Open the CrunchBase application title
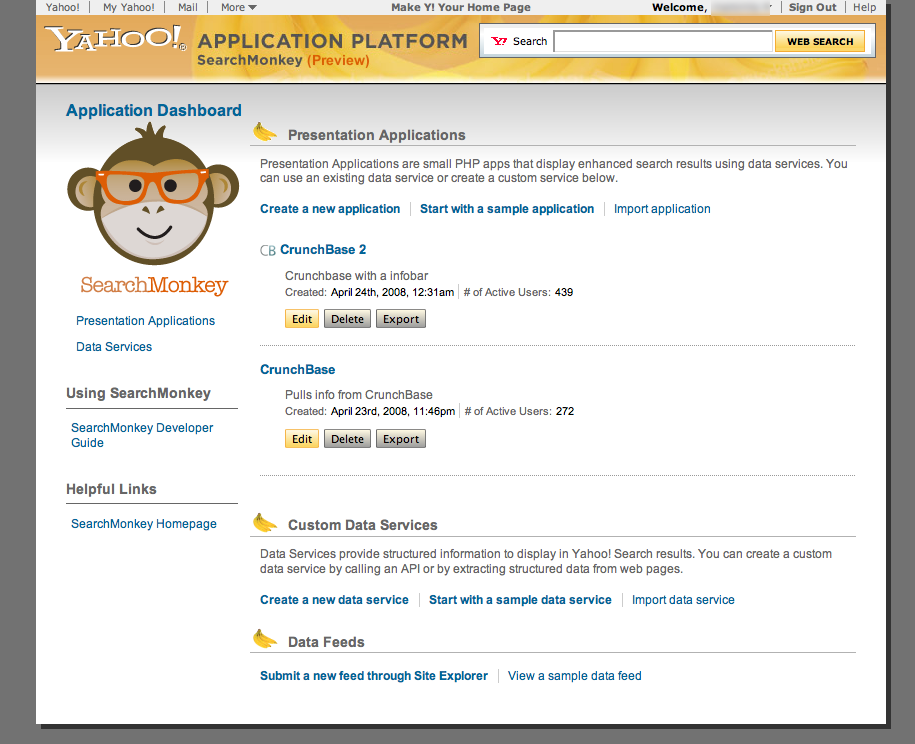Image resolution: width=915 pixels, height=744 pixels. coord(298,369)
